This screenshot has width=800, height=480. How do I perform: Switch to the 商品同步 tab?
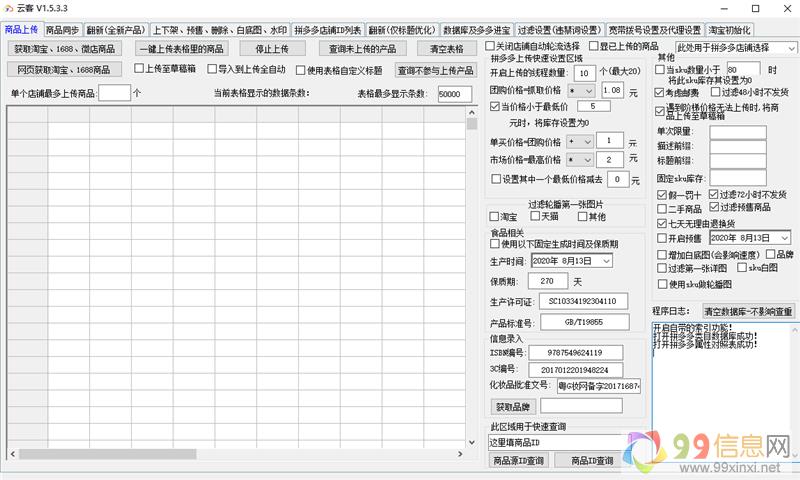click(62, 30)
